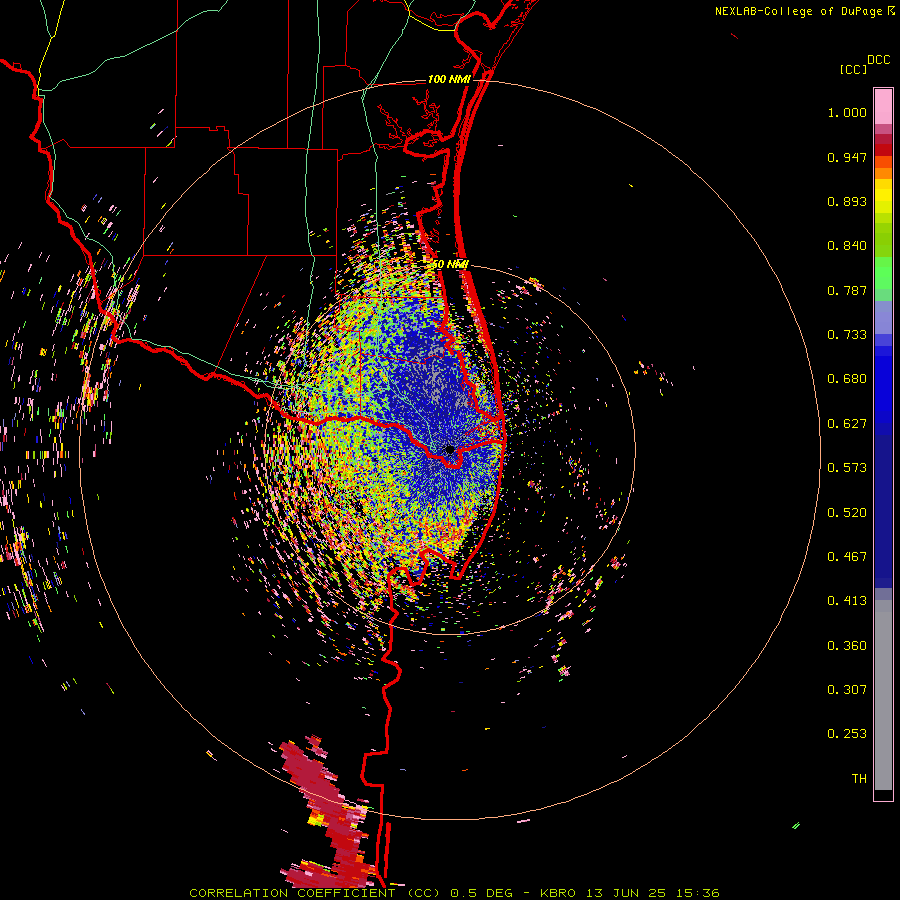Pick the light pink swatch atop the color bar
The width and height of the screenshot is (900, 900).
(883, 106)
